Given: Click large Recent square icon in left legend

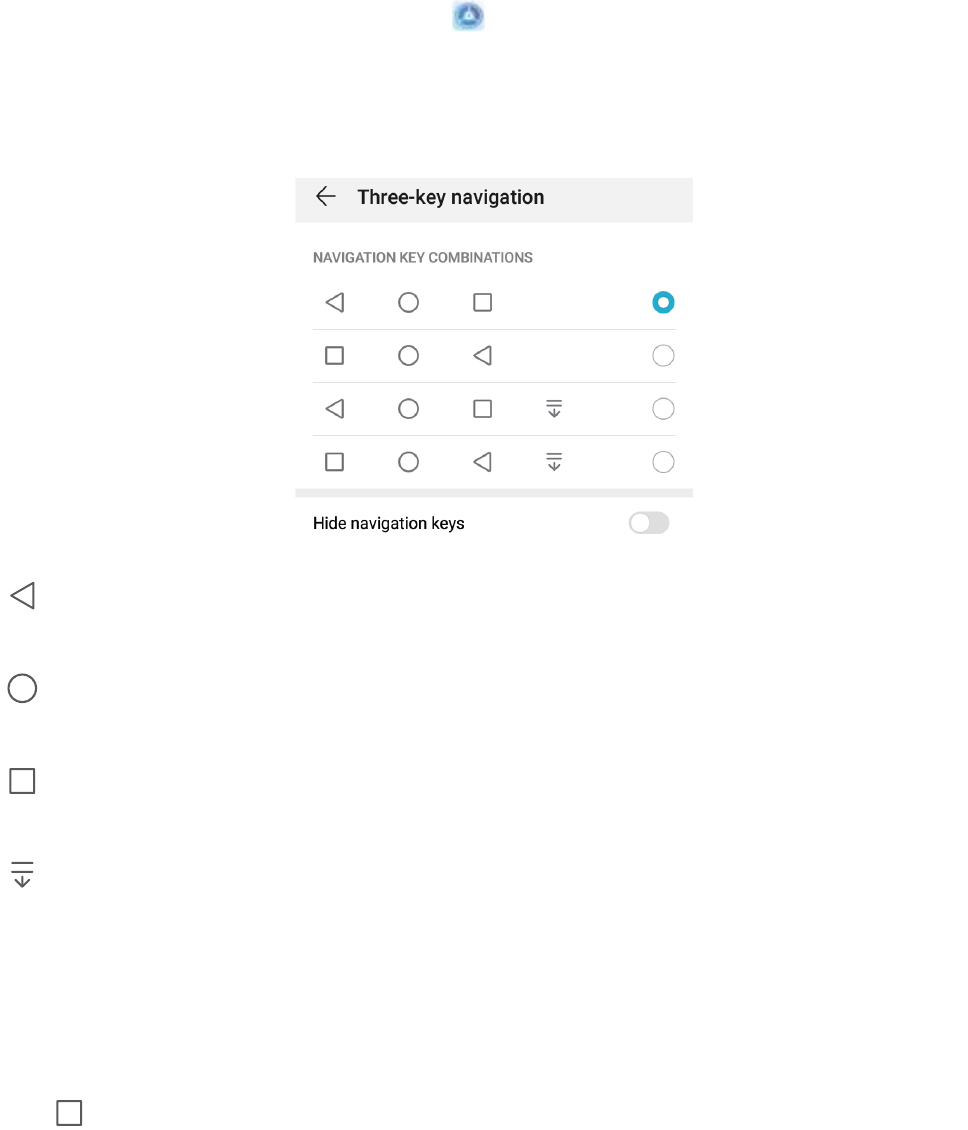Looking at the screenshot, I should point(23,781).
